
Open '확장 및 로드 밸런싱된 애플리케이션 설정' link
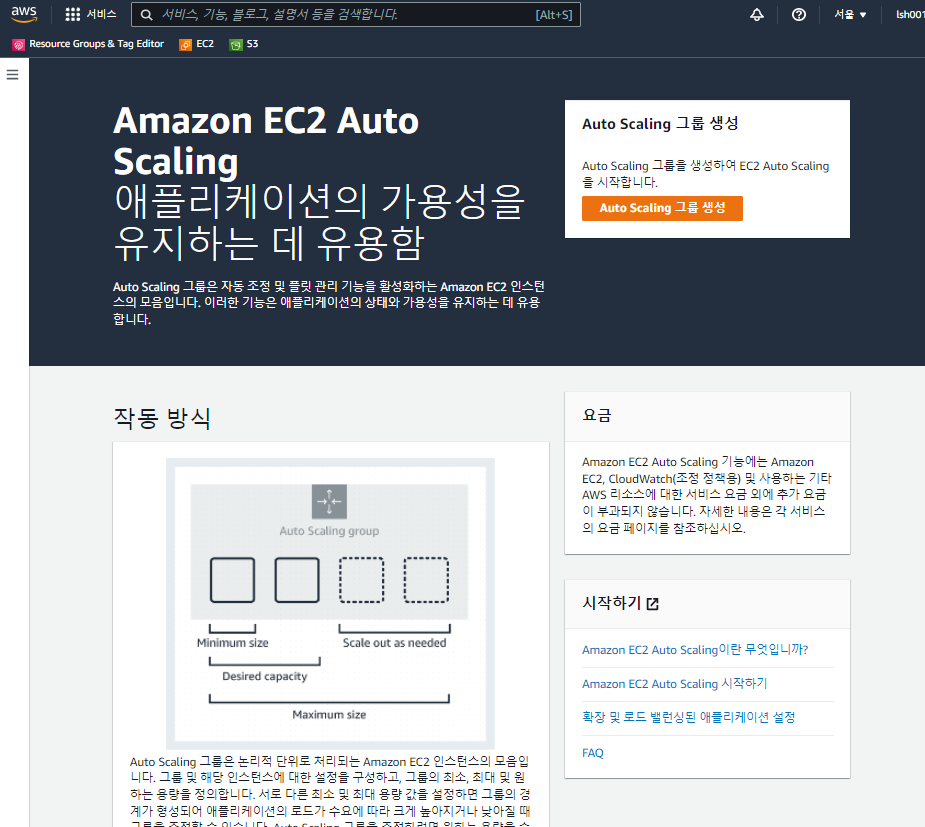[688, 717]
